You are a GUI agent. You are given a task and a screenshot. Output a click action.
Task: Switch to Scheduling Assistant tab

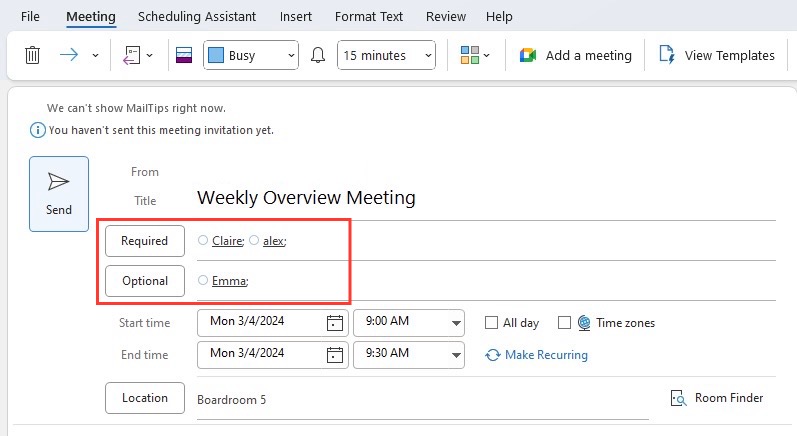pyautogui.click(x=197, y=16)
